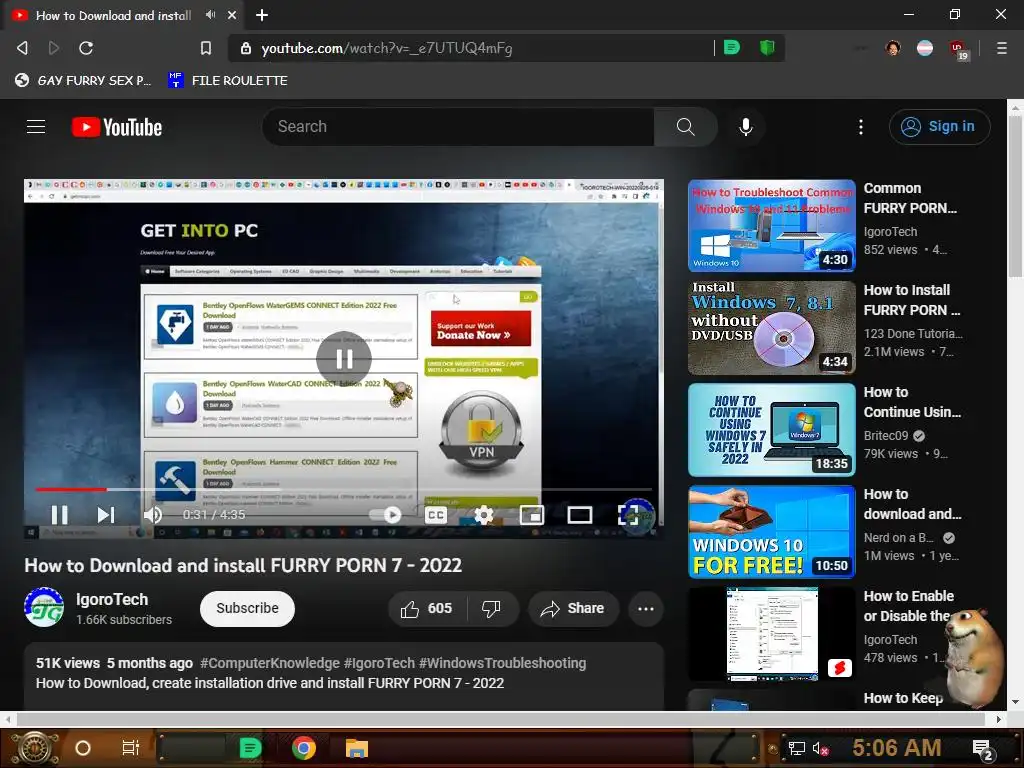Click the #ComputerKnowledge hashtag

pos(270,663)
